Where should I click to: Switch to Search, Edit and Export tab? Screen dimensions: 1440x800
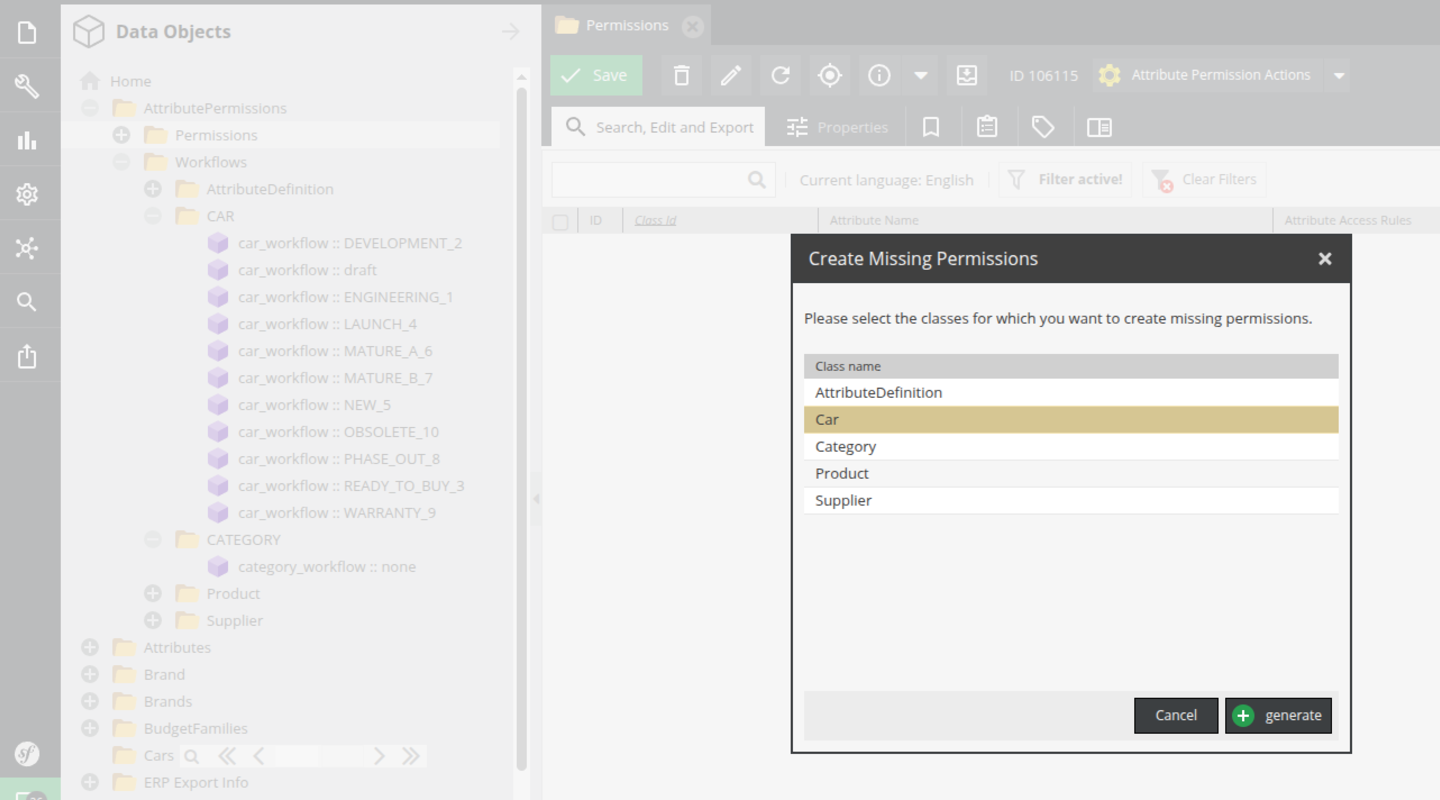pos(658,127)
